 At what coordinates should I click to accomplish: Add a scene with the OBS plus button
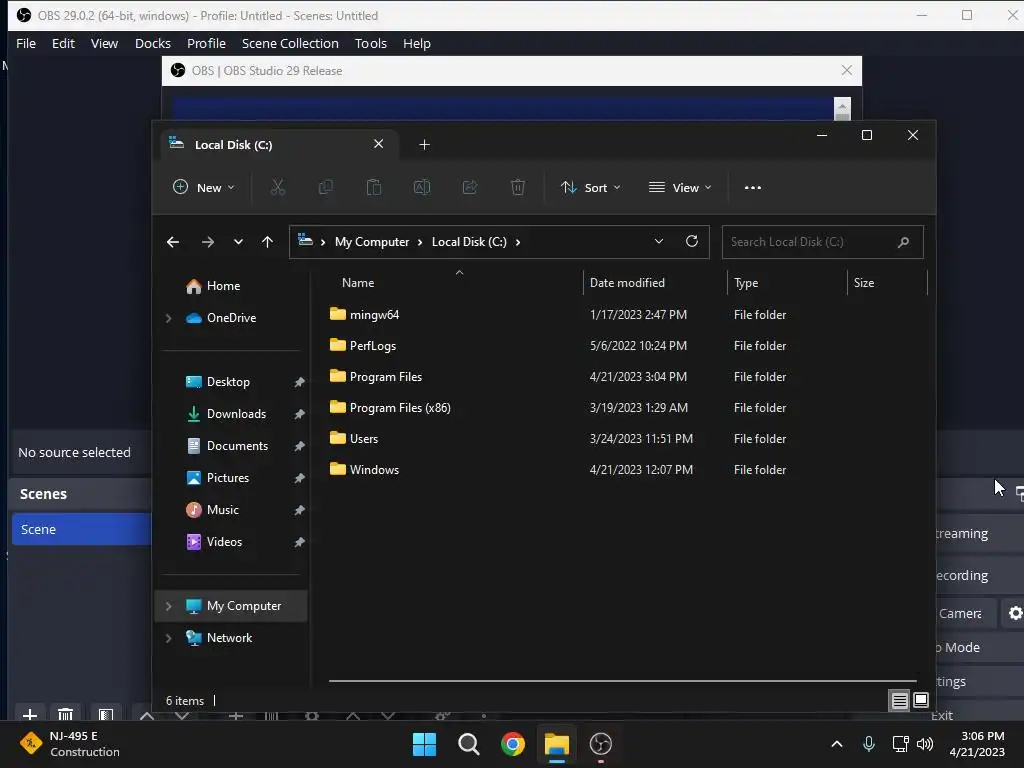click(x=29, y=714)
